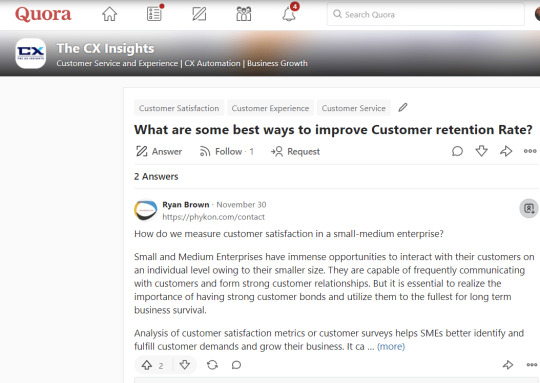
Task: Share the question arrow icon
Action: 506,151
